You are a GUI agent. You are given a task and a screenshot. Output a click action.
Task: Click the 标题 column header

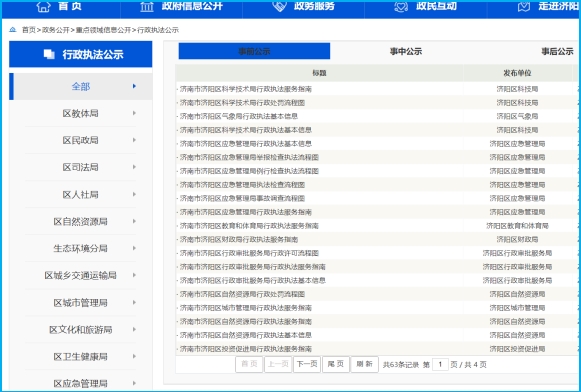319,73
